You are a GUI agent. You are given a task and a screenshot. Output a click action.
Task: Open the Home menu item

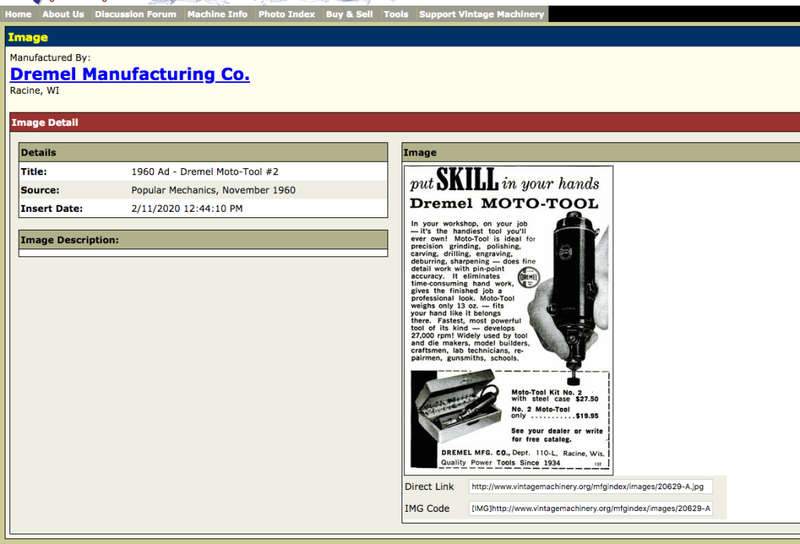tap(18, 14)
